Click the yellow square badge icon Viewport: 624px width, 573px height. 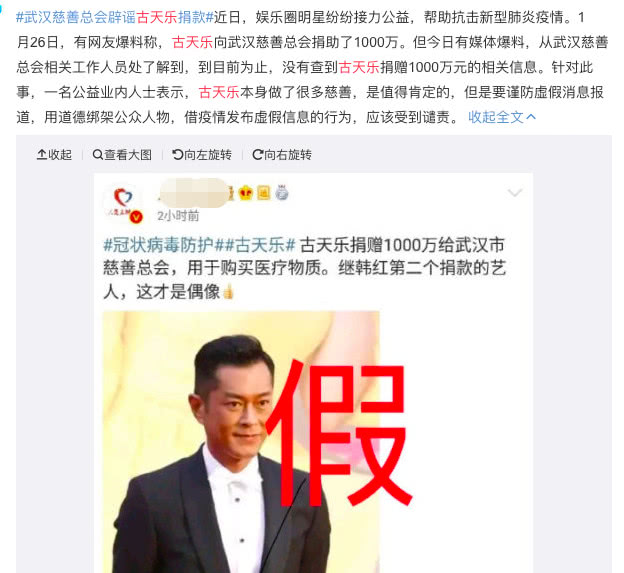tap(264, 193)
